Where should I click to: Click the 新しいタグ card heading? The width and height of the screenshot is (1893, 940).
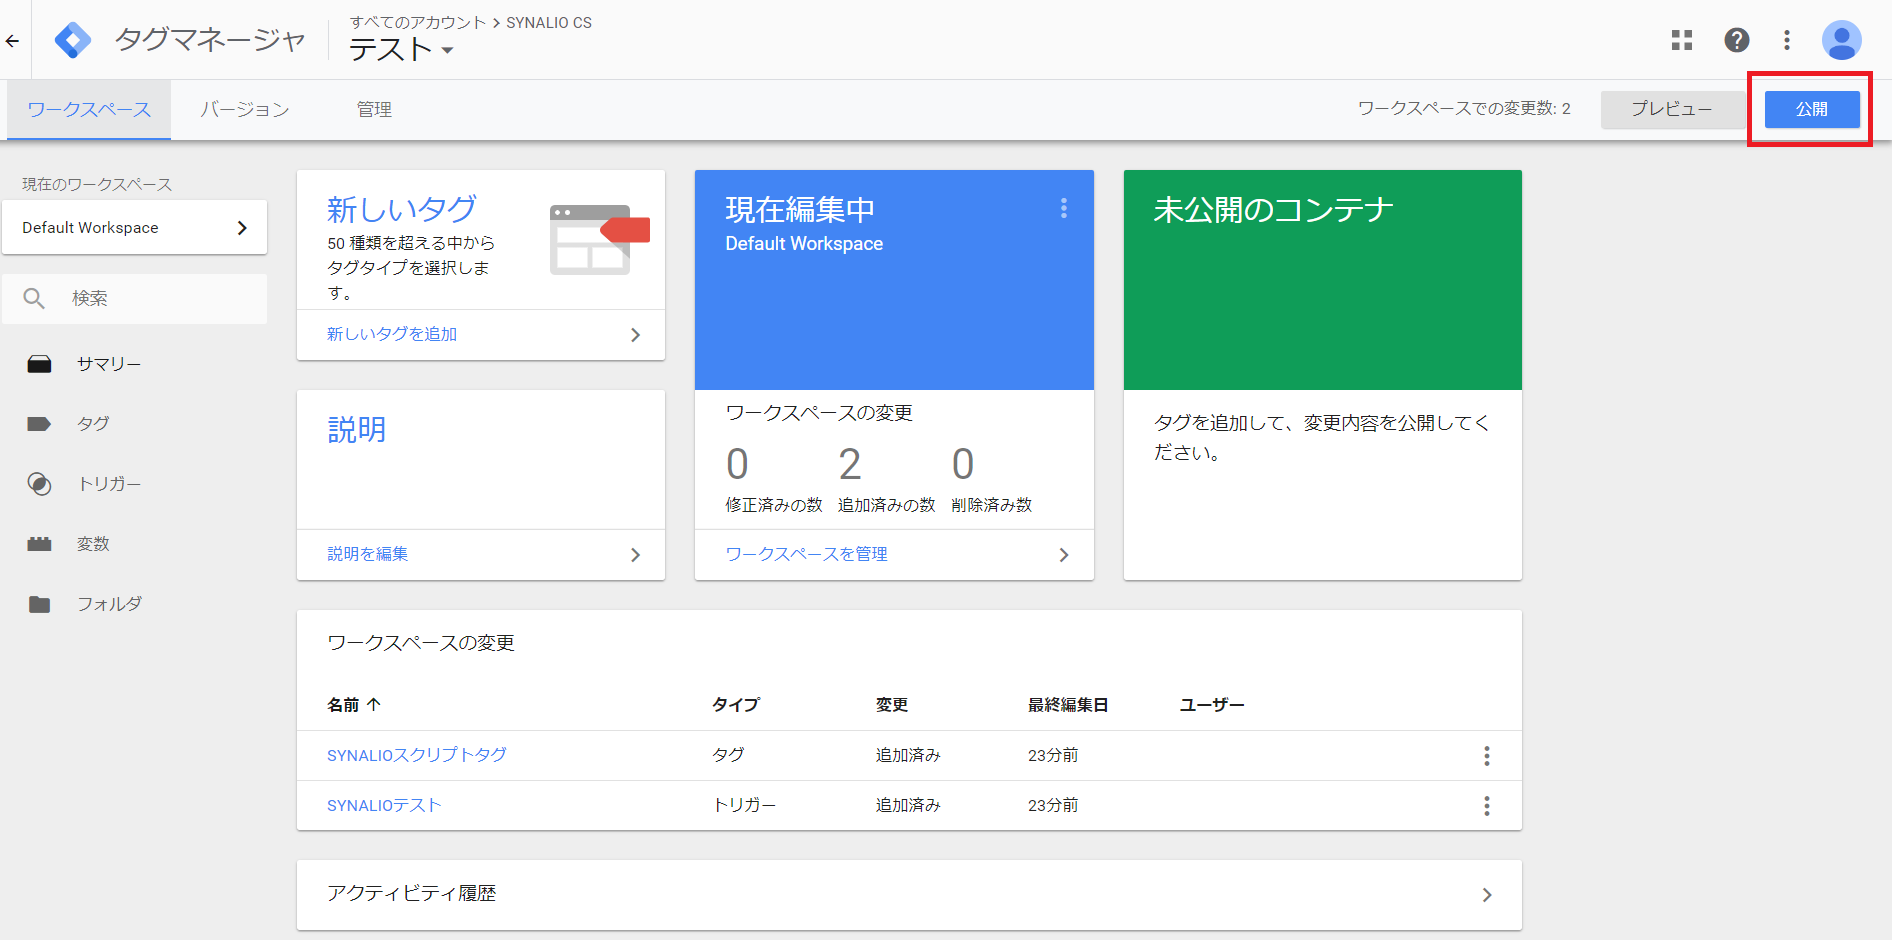pos(402,209)
